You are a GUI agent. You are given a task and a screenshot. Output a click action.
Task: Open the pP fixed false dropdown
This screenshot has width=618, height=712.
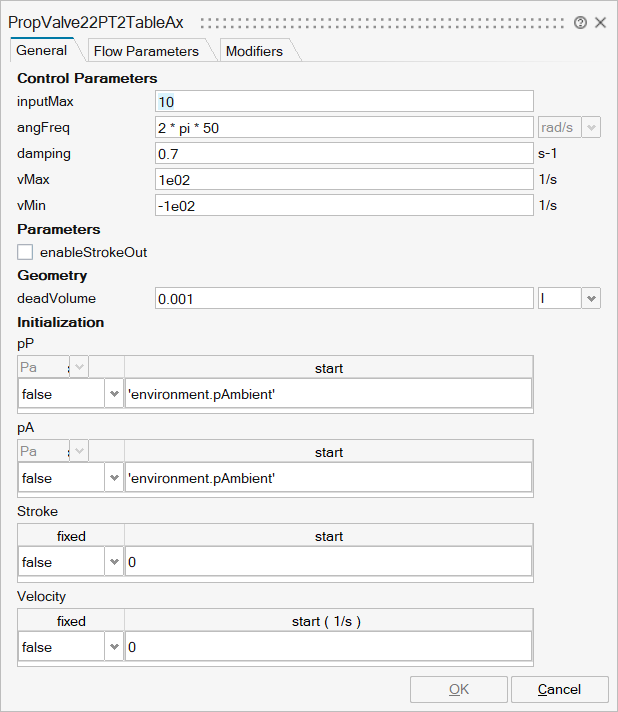point(113,394)
